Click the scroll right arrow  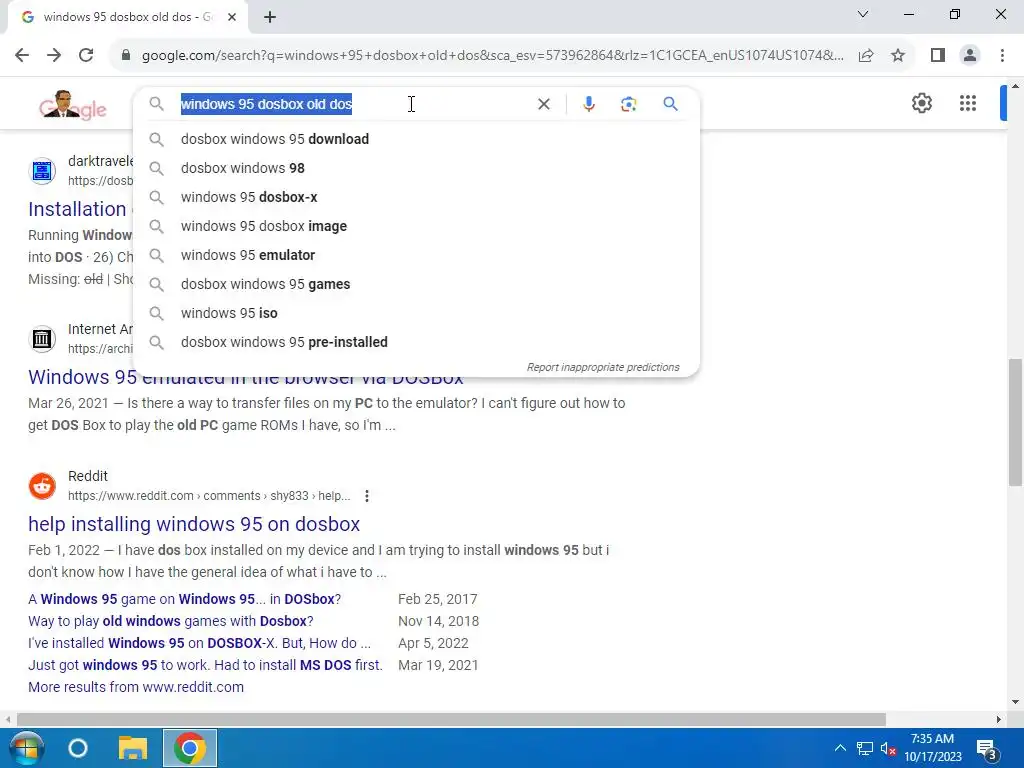click(999, 719)
